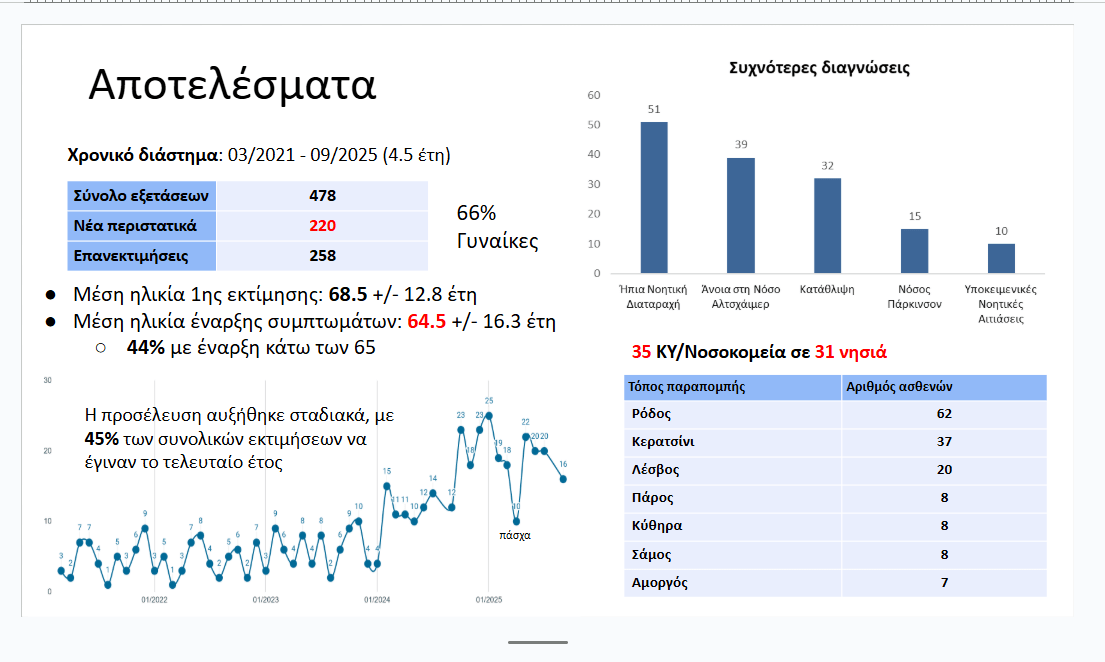Click the "Επανεκτιμήσεις" row label
1105x662 pixels.
pos(142,256)
